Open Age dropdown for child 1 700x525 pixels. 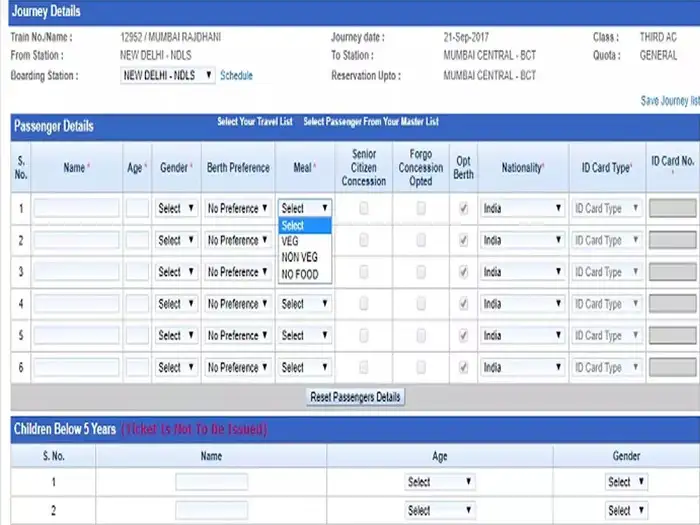[439, 482]
